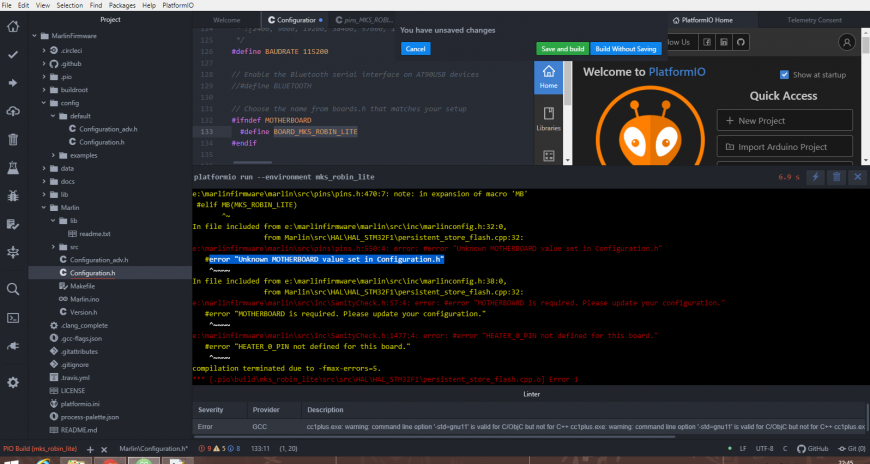Click PIO Build (mks_robin_lite) status item
This screenshot has width=870, height=464.
point(40,448)
